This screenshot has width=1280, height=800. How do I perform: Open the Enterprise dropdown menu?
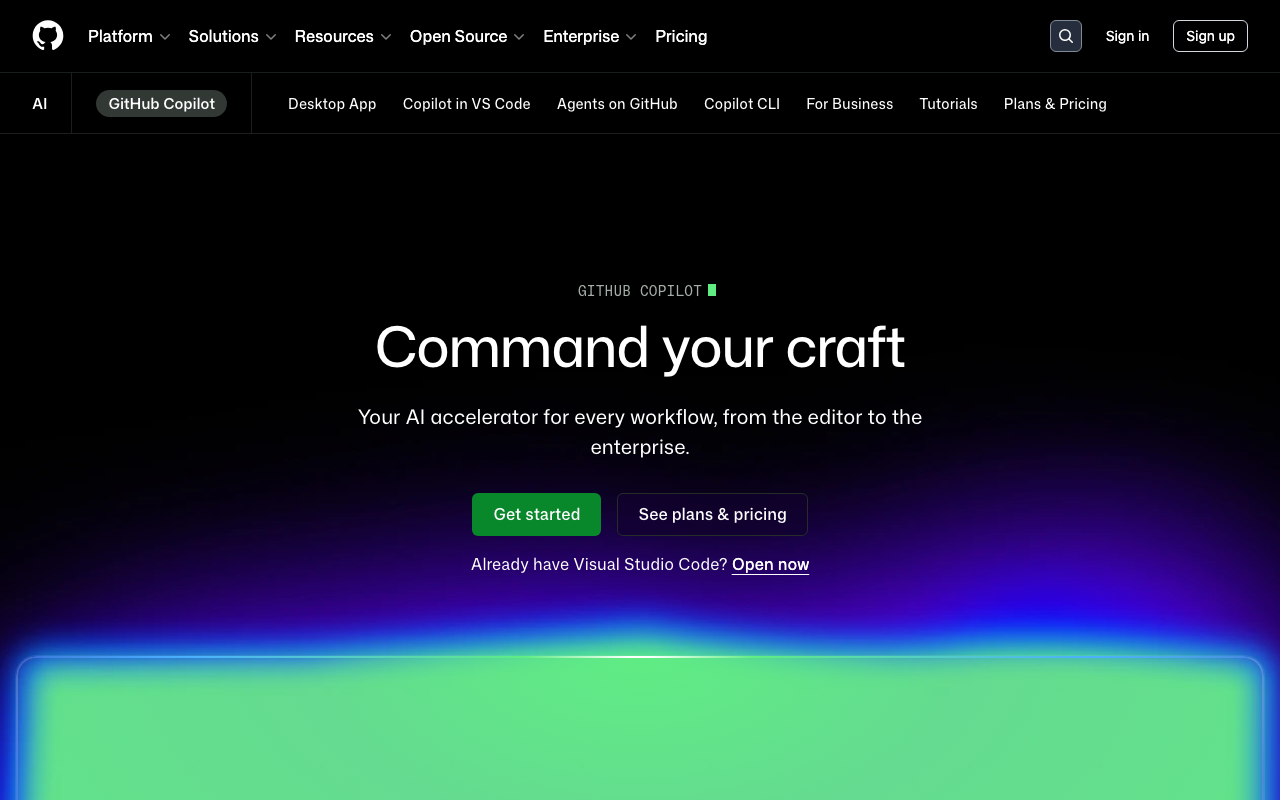(590, 36)
